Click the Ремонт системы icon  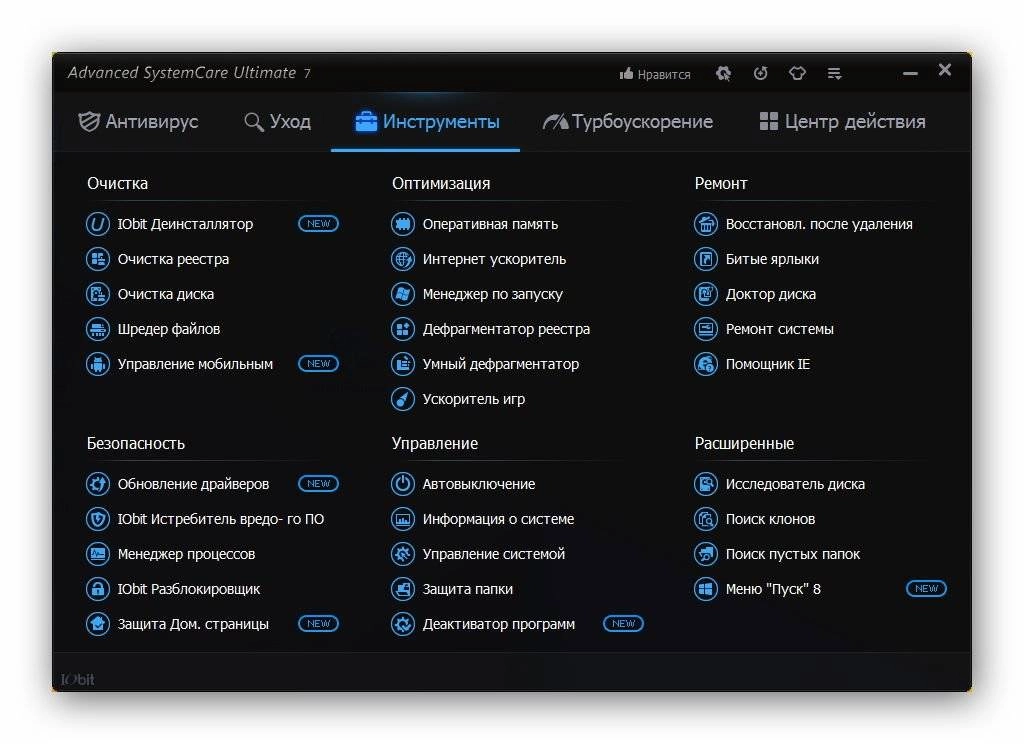point(706,329)
